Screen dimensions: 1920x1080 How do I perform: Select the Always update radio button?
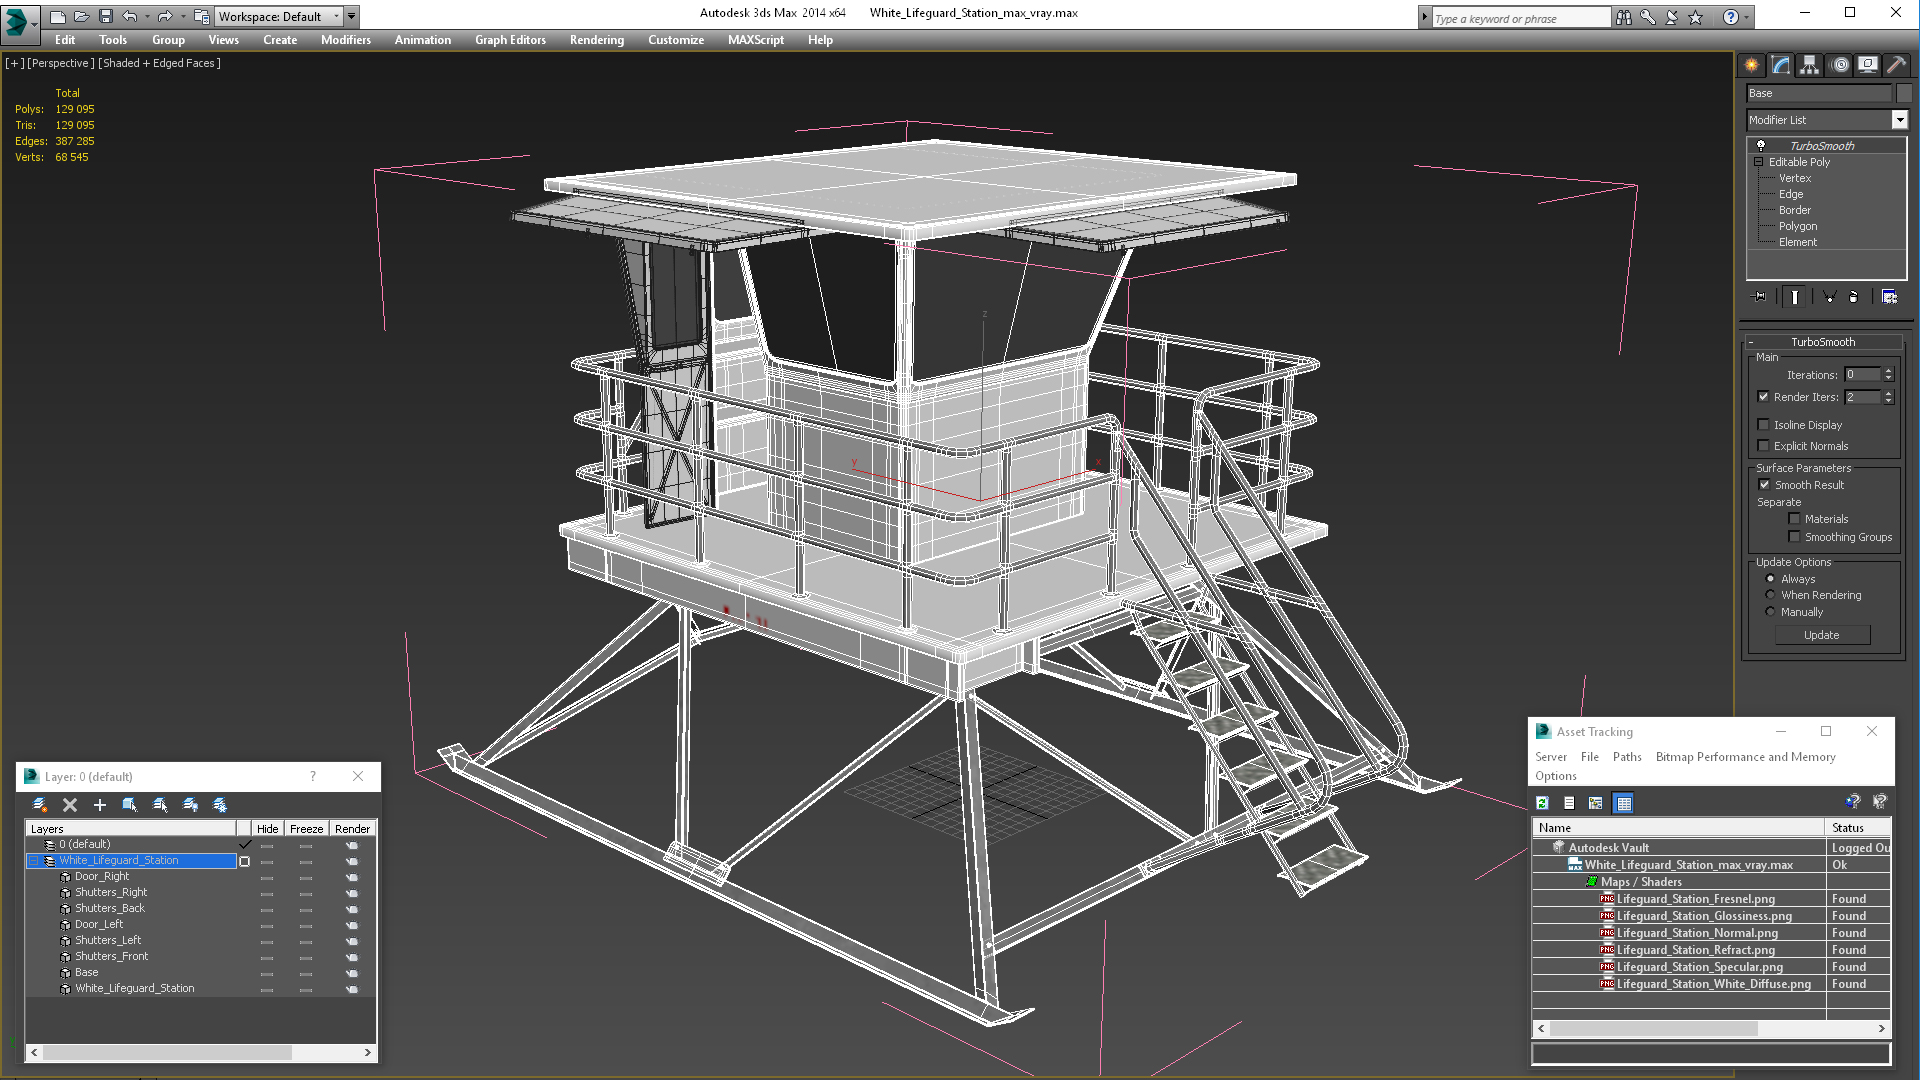tap(1770, 578)
